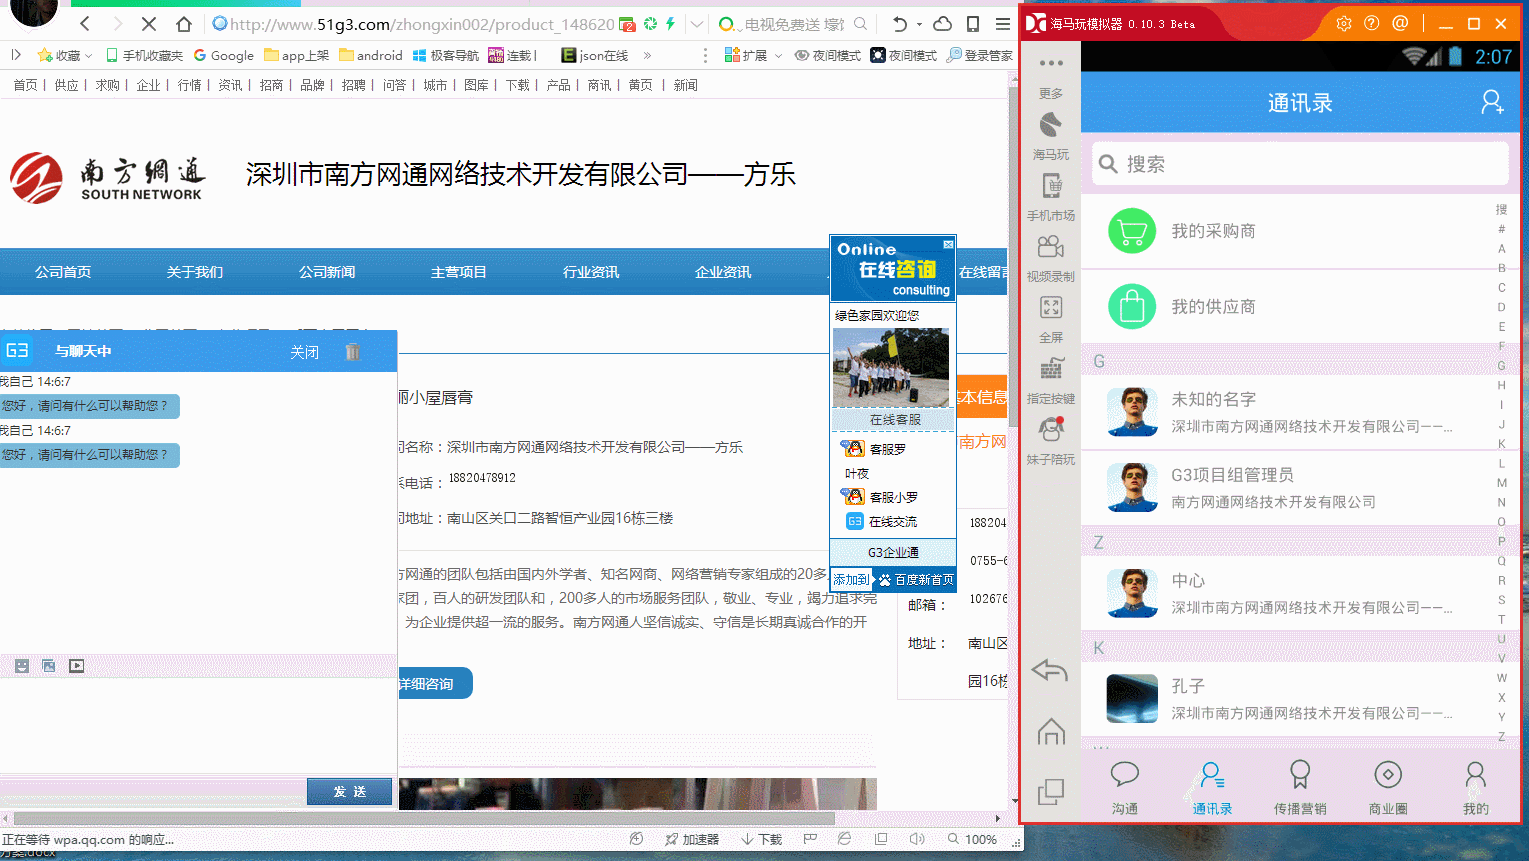Open contact 孔子 in the list
This screenshot has height=861, width=1529.
click(x=1289, y=698)
